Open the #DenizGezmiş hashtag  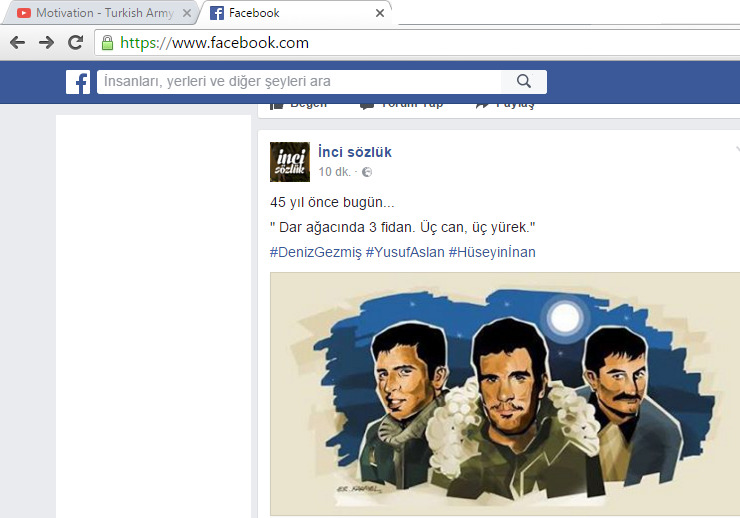(316, 252)
